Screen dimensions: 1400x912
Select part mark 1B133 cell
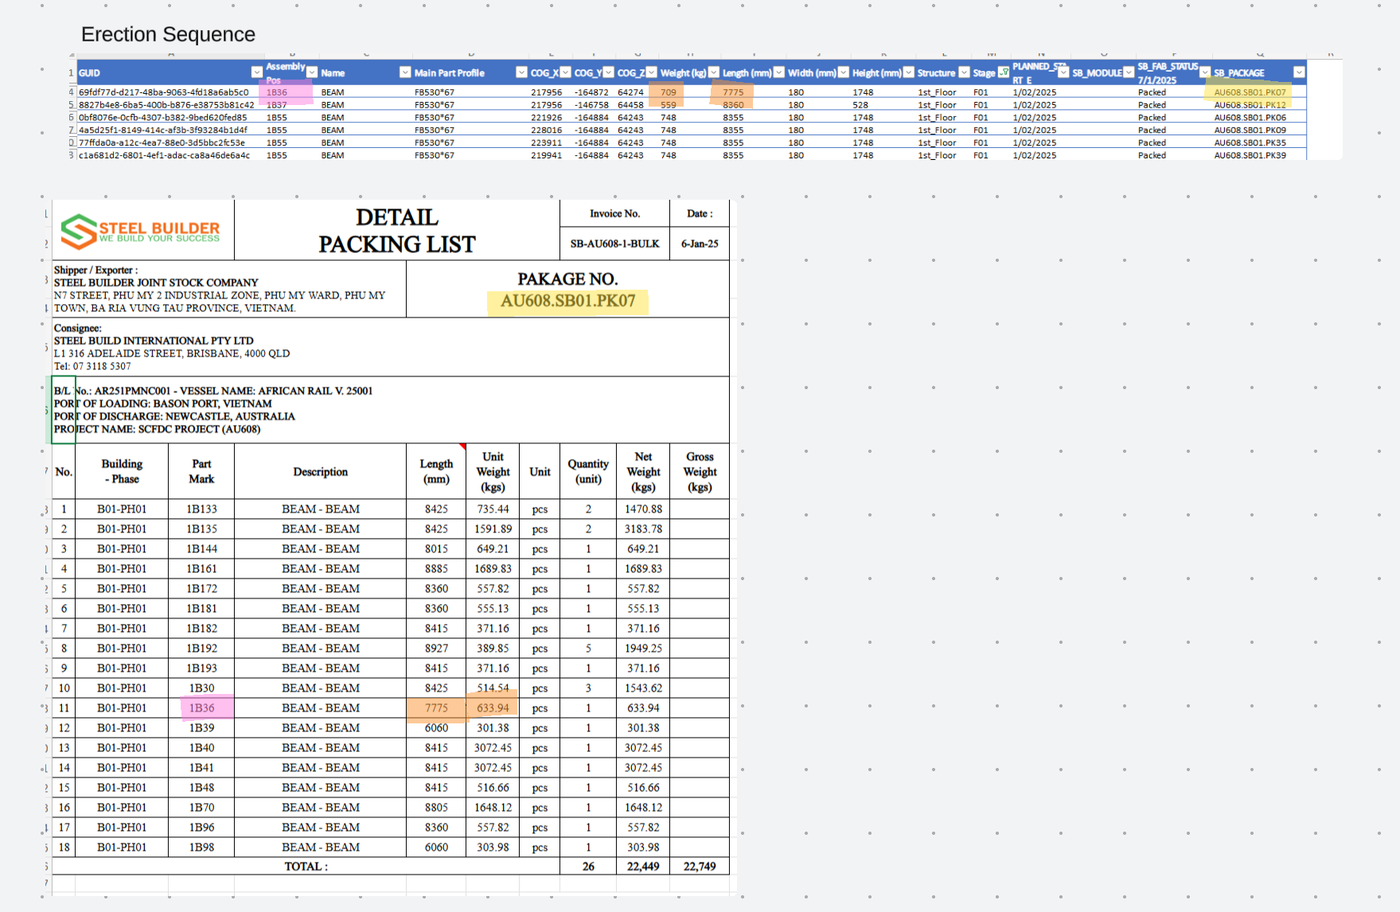point(202,509)
